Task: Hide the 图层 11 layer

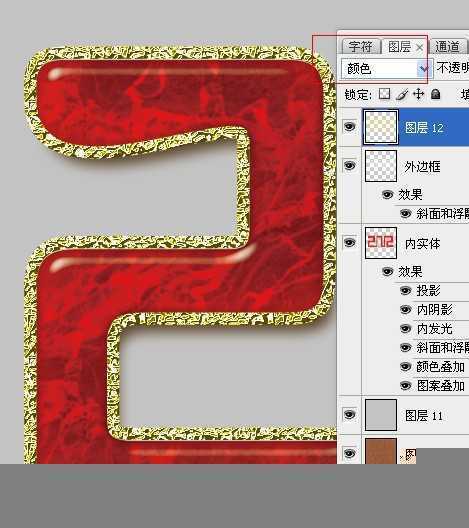Action: [x=349, y=415]
